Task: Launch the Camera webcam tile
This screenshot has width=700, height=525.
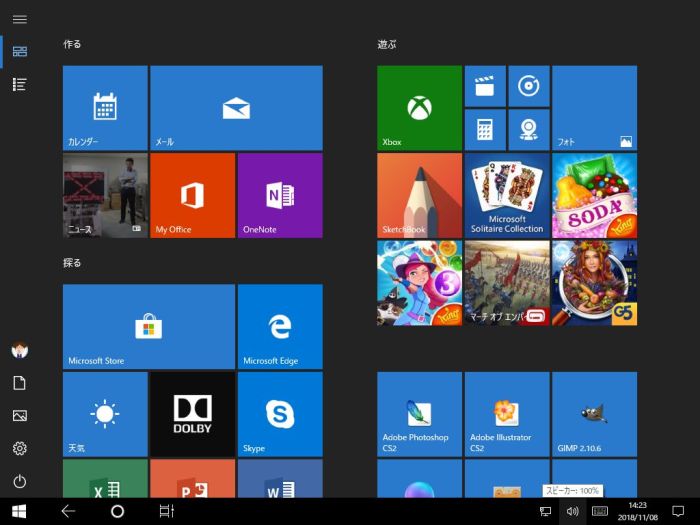Action: [528, 129]
